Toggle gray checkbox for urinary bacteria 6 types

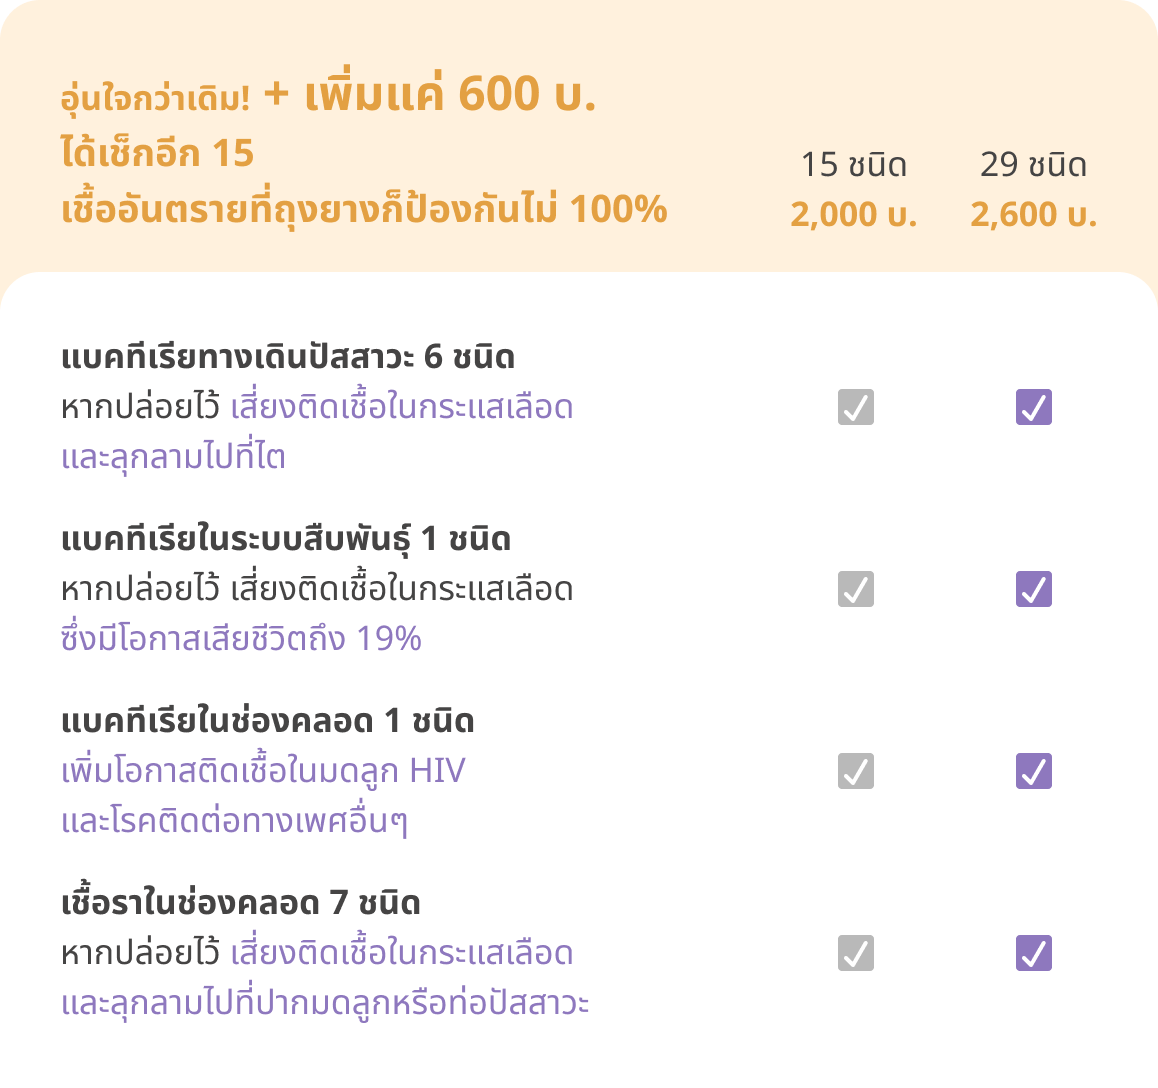coord(855,407)
